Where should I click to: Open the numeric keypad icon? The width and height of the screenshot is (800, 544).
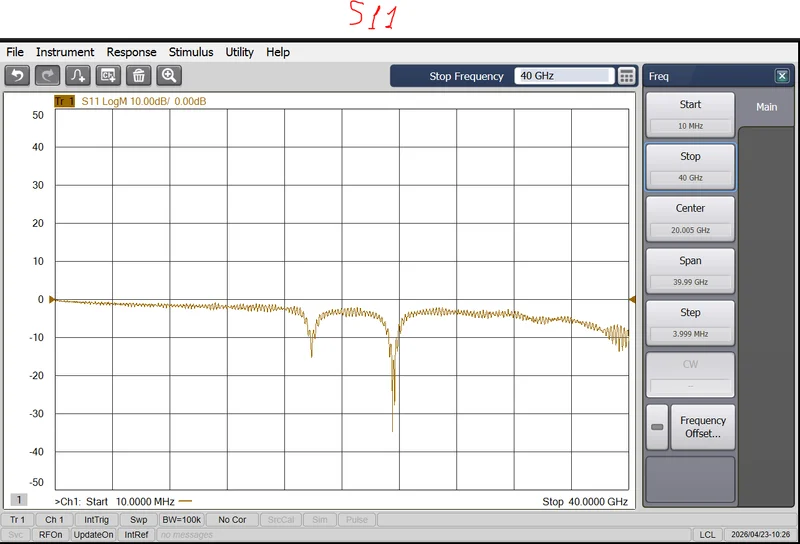627,76
